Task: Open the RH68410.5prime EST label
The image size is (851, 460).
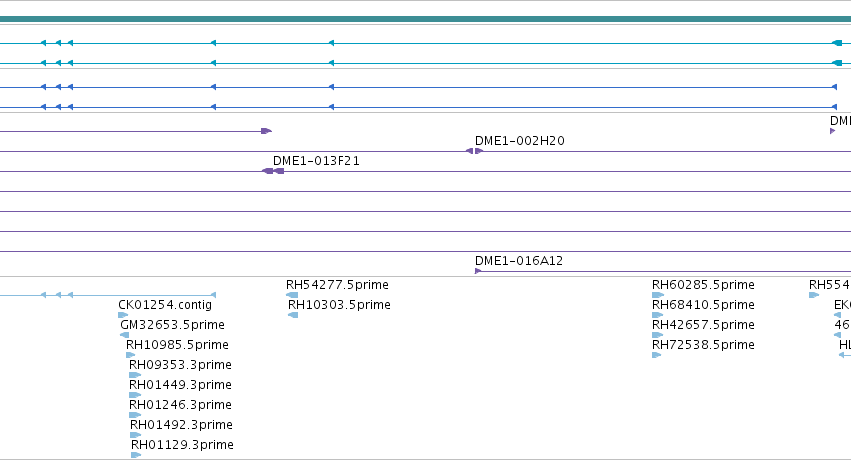Action: (x=703, y=305)
